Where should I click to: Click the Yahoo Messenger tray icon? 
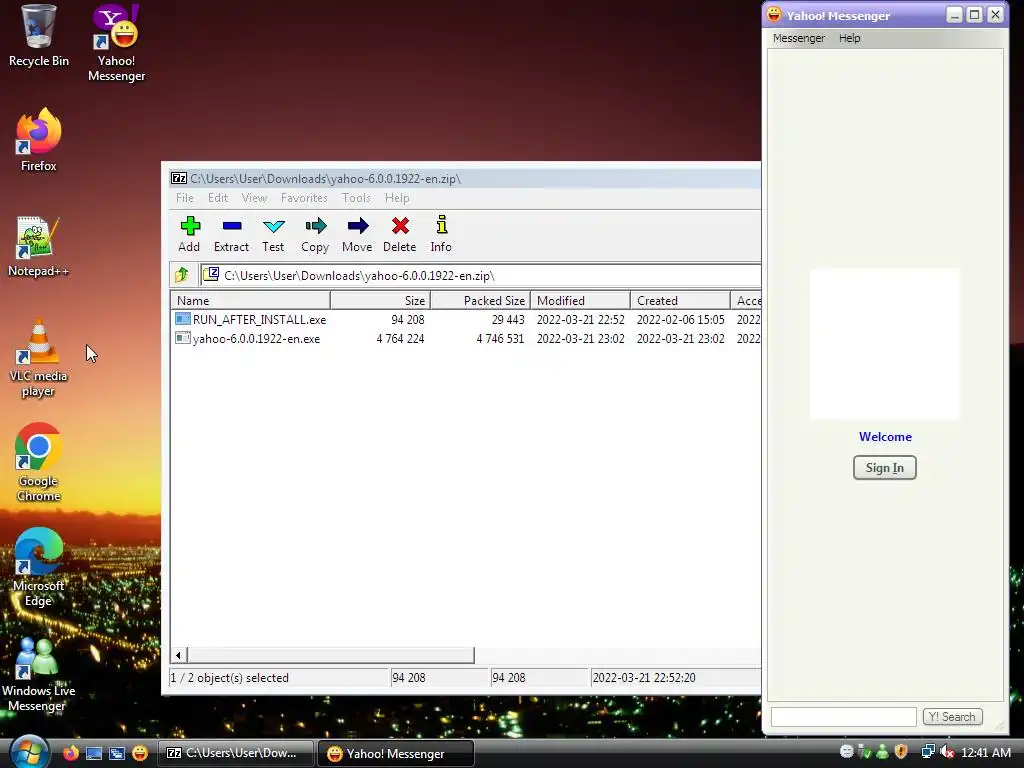click(846, 752)
